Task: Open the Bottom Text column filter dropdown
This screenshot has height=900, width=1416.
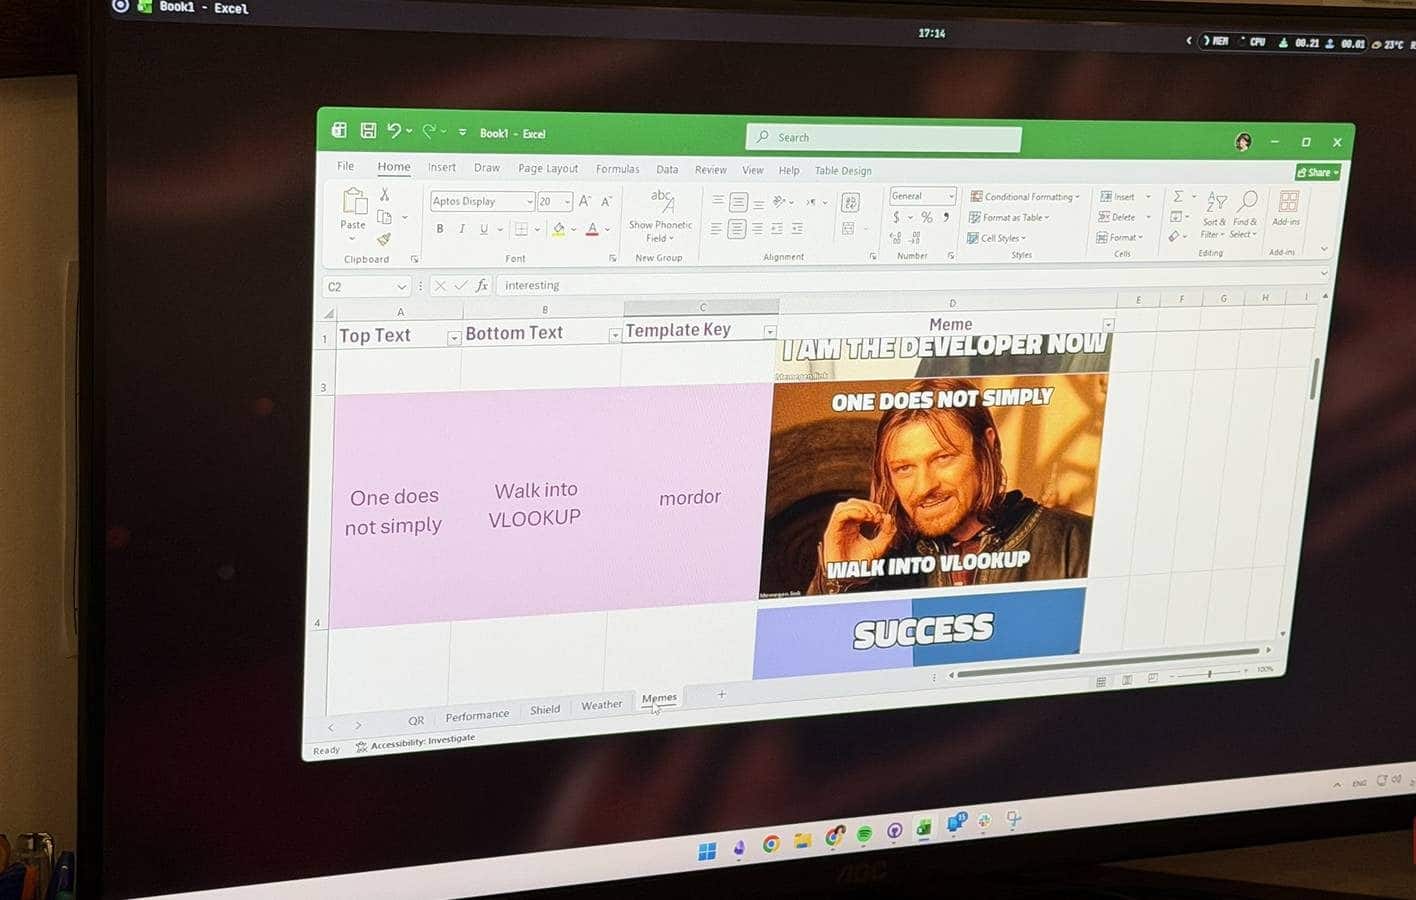Action: (x=614, y=335)
